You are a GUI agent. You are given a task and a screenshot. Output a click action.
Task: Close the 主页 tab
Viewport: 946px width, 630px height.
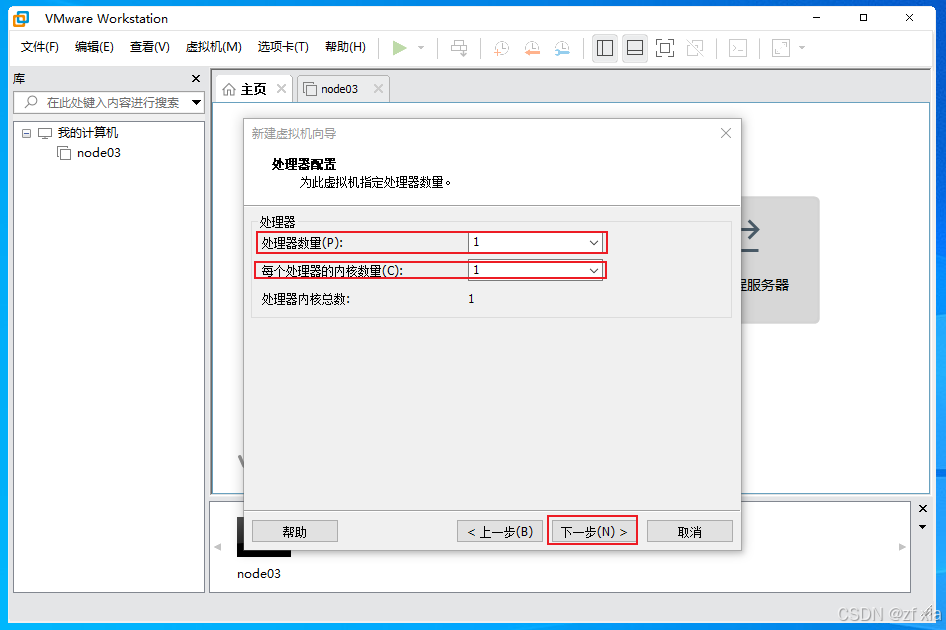tap(281, 89)
